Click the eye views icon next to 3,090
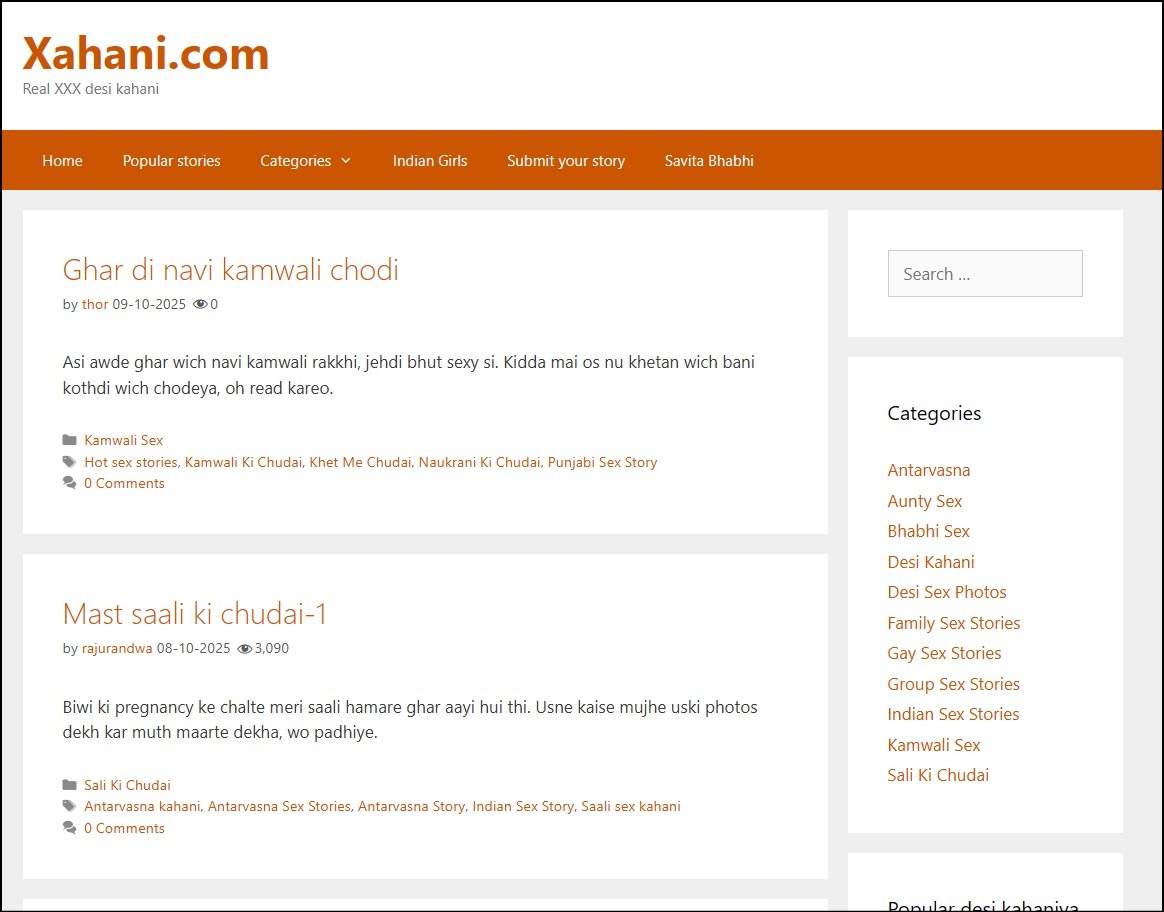The height and width of the screenshot is (912, 1164). 244,649
